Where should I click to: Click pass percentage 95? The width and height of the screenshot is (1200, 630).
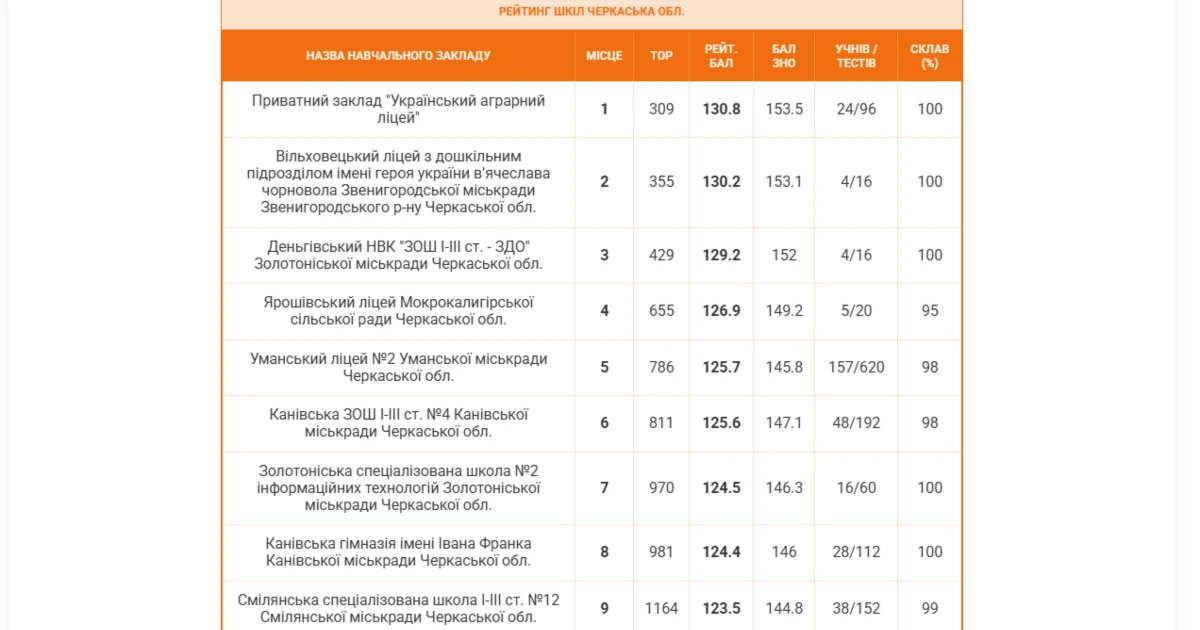coord(930,311)
